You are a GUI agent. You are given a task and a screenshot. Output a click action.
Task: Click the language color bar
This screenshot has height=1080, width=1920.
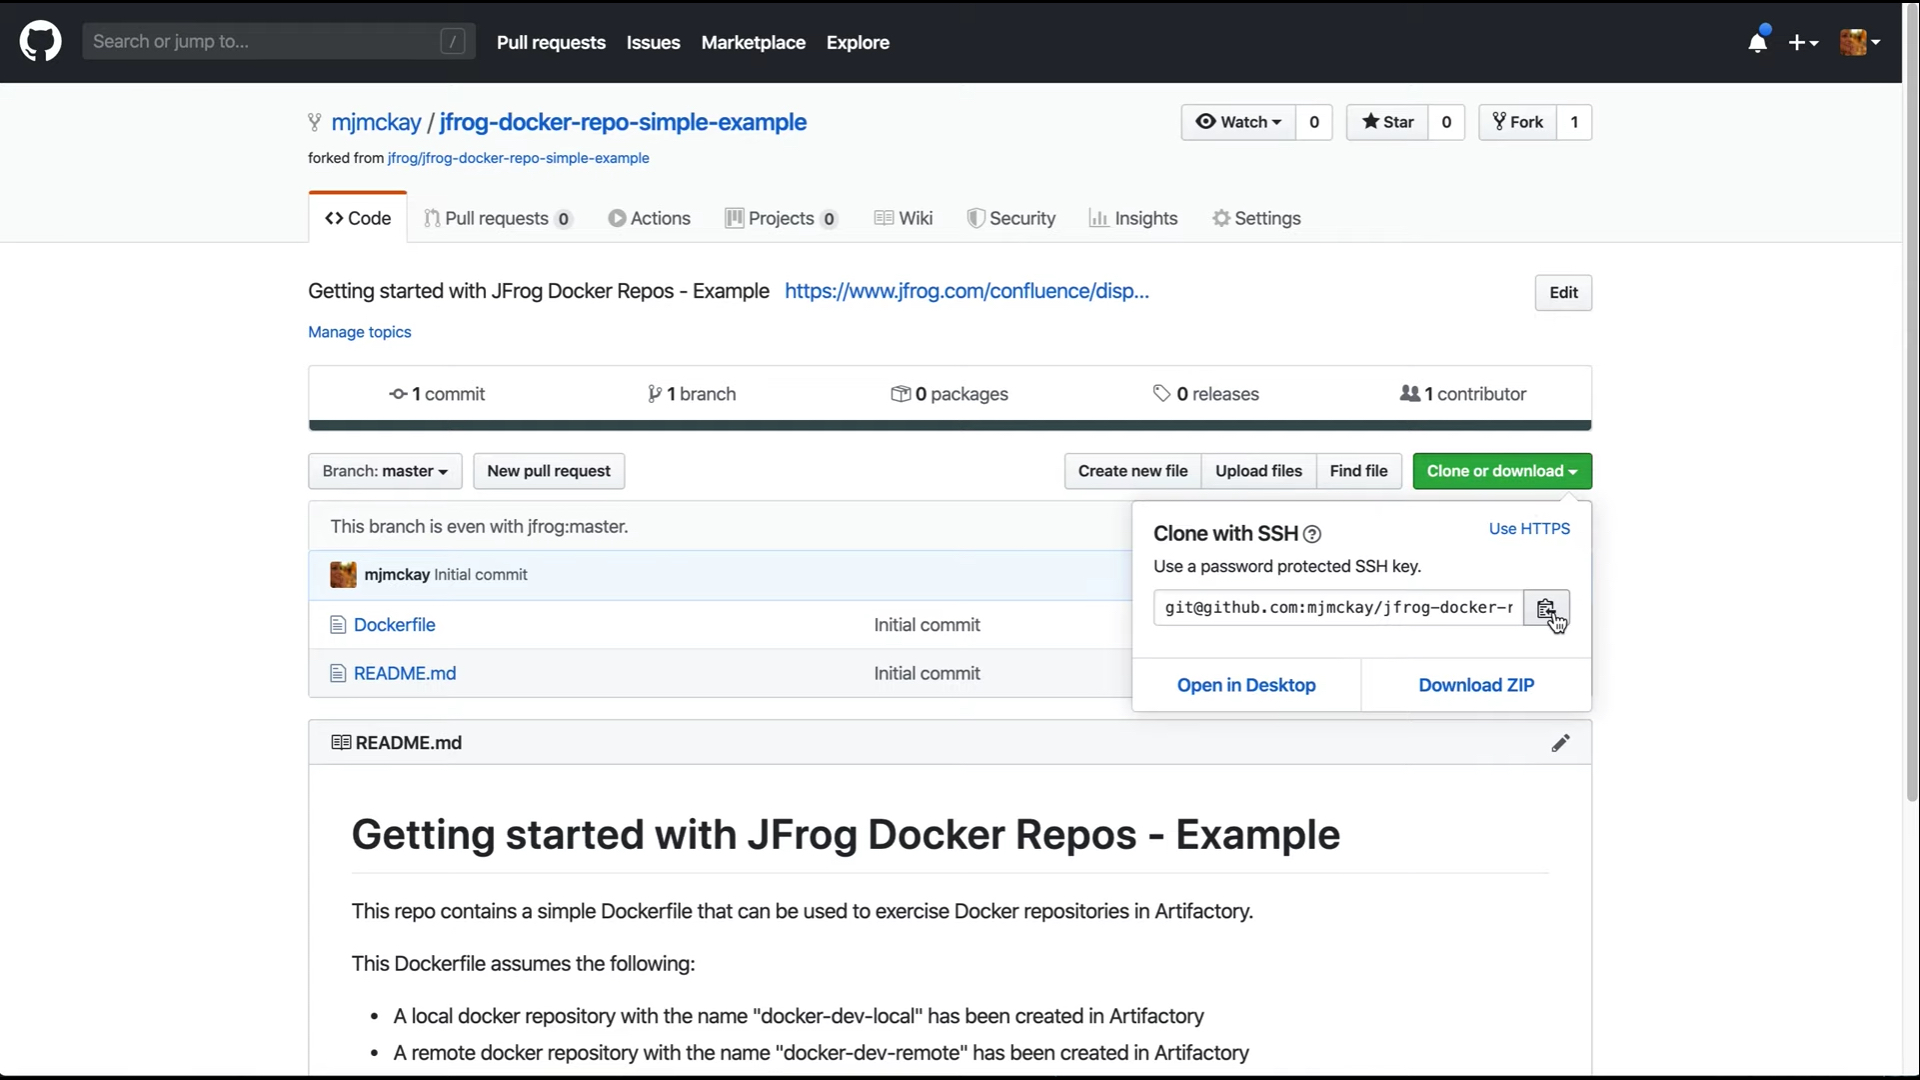coord(949,425)
